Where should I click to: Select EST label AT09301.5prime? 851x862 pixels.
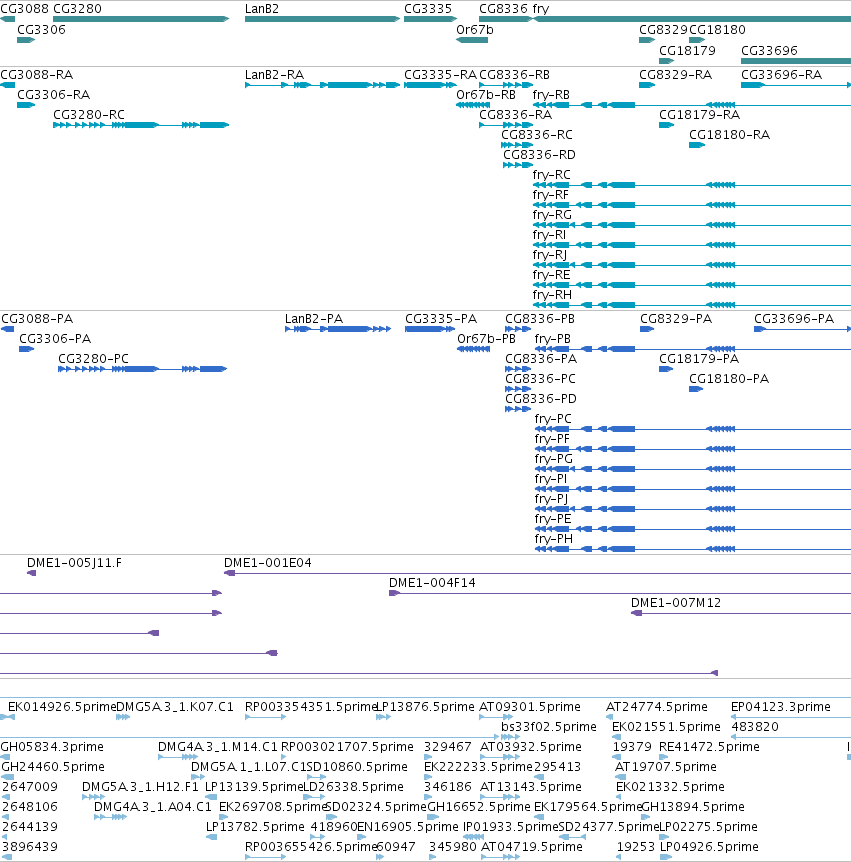(530, 707)
